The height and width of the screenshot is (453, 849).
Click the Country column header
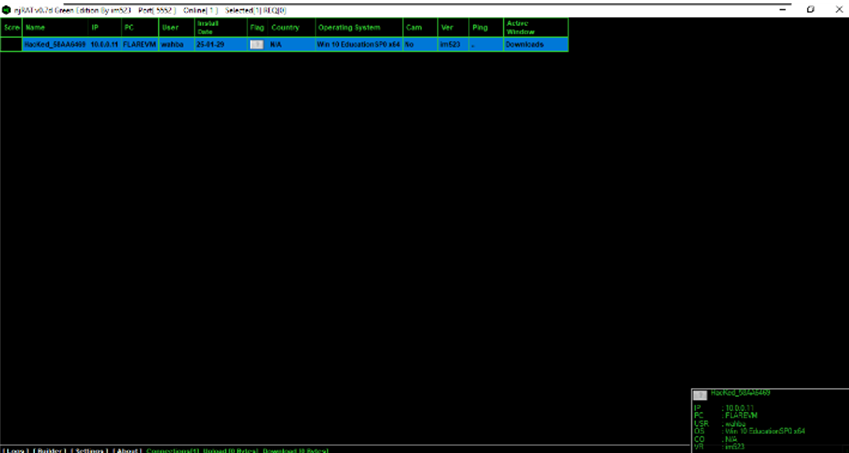click(x=292, y=28)
